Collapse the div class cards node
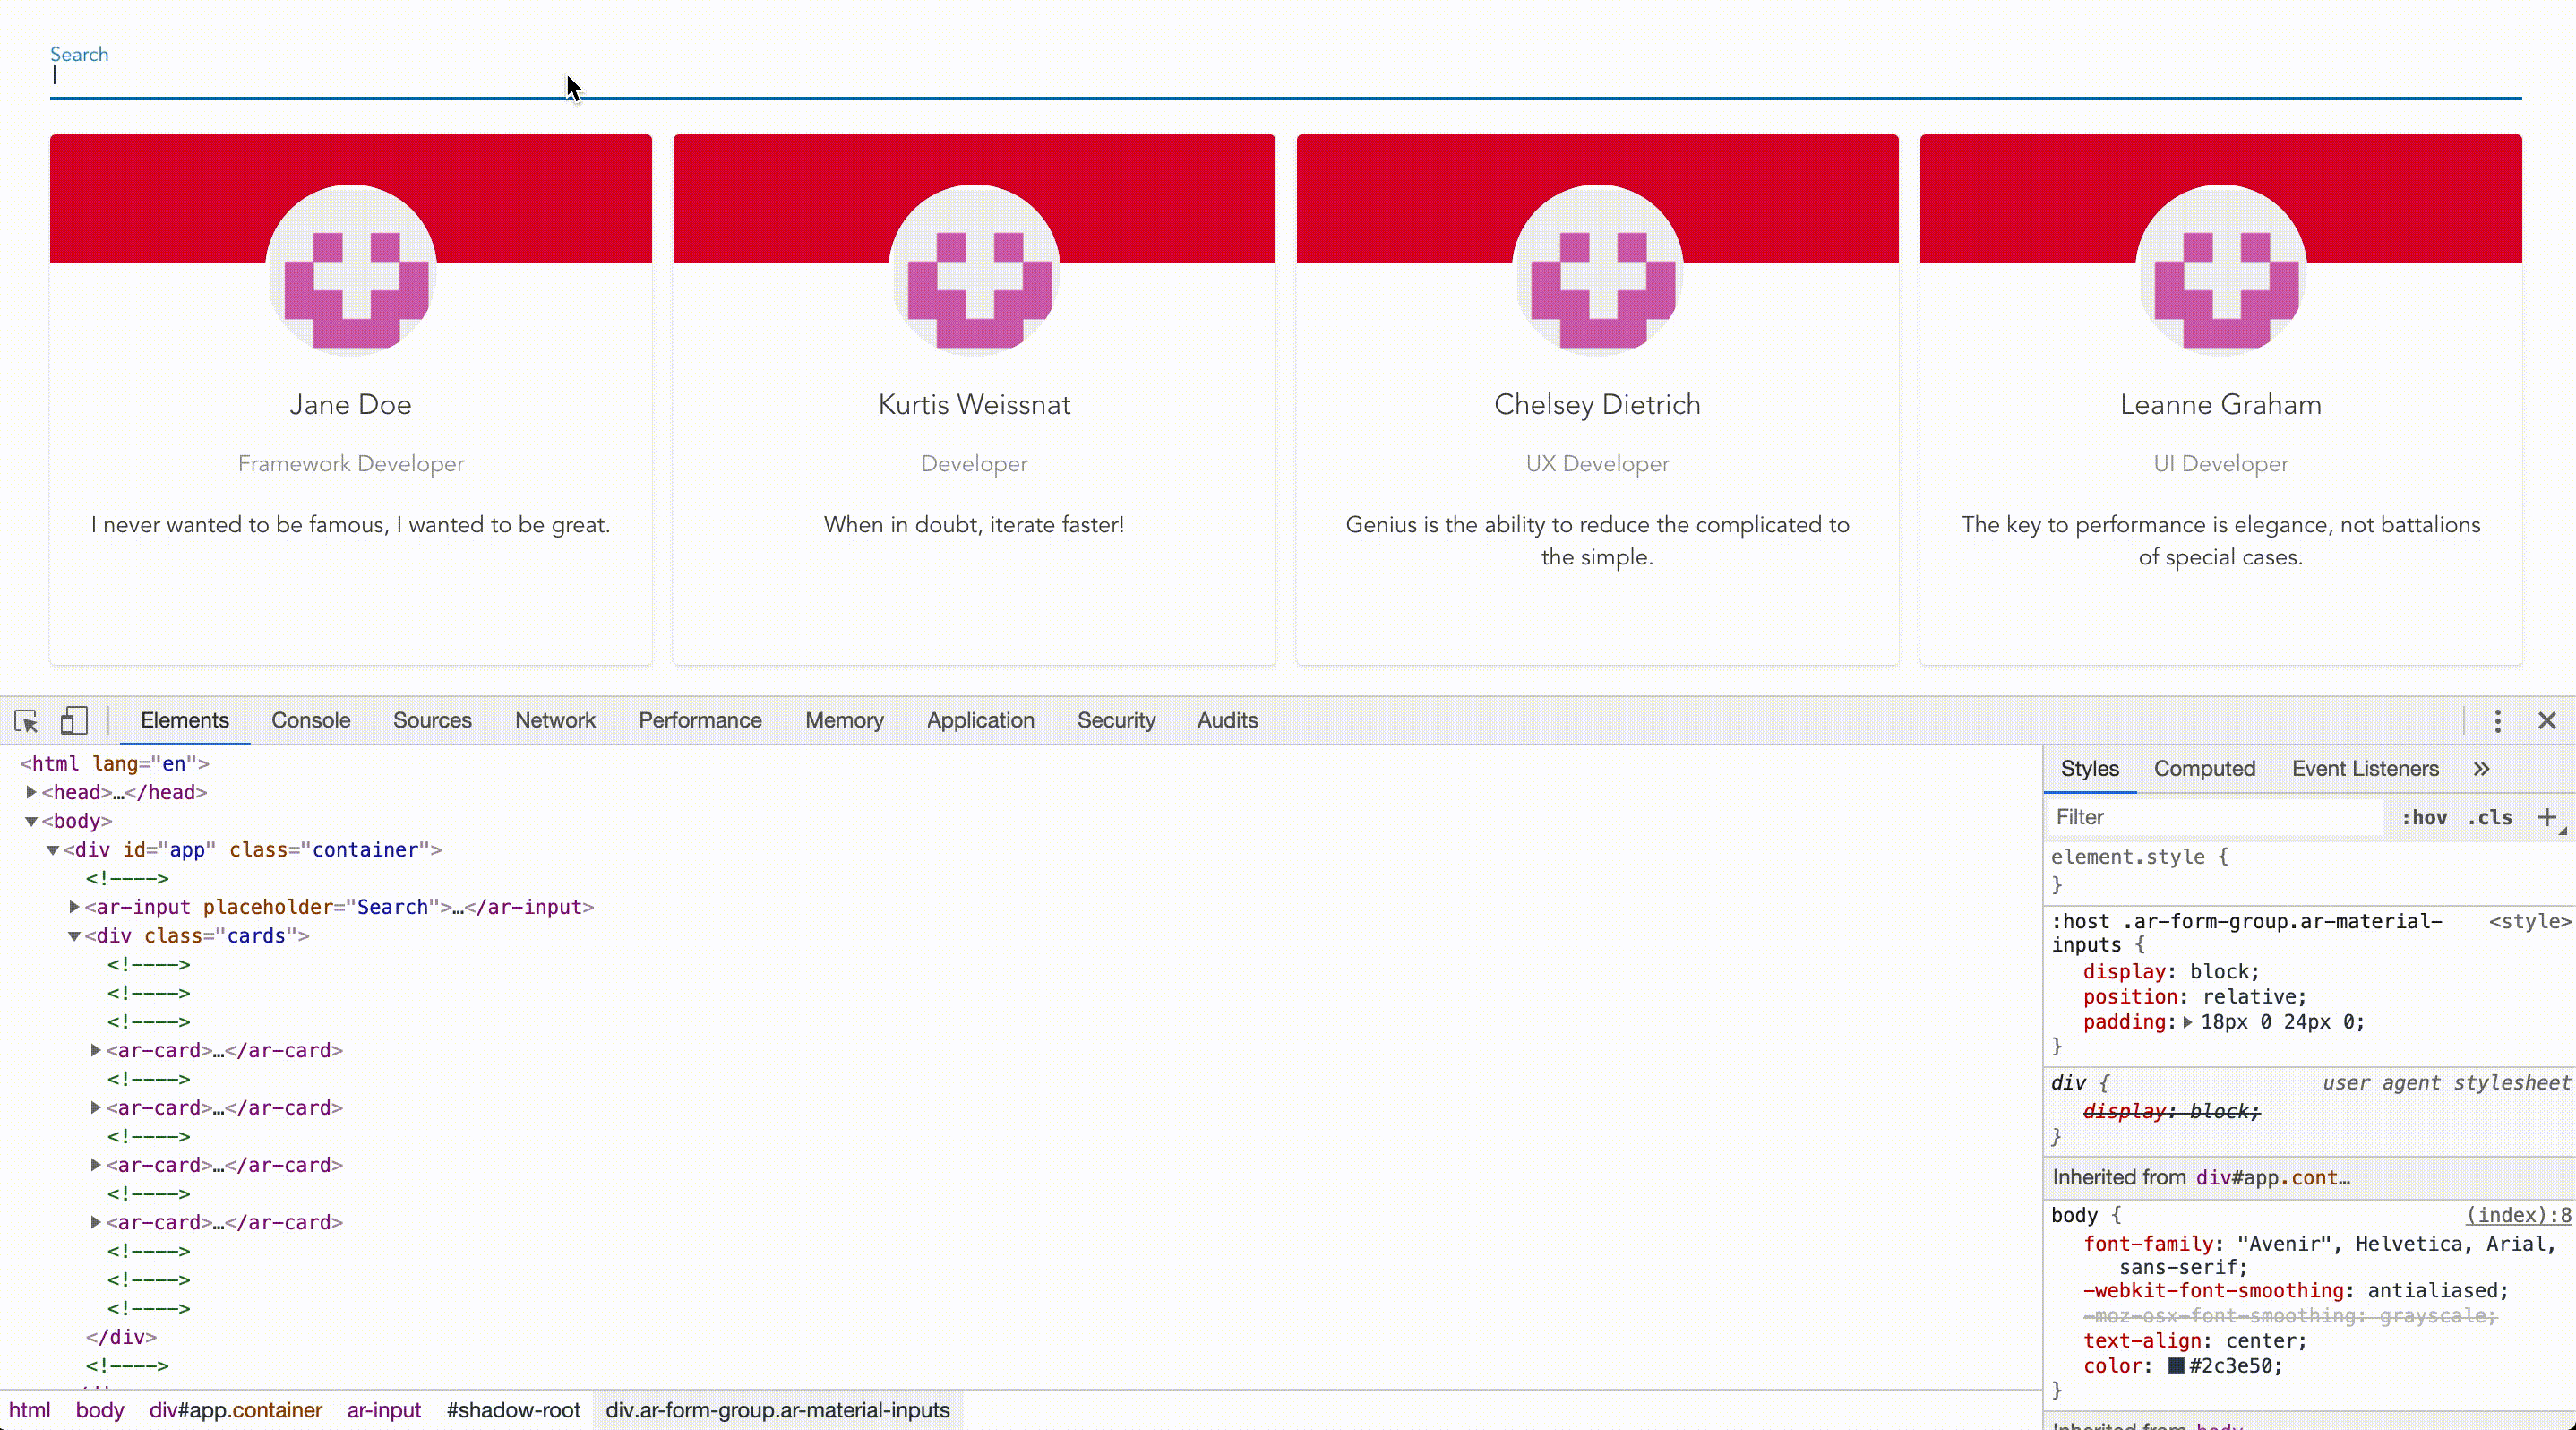 pyautogui.click(x=74, y=936)
